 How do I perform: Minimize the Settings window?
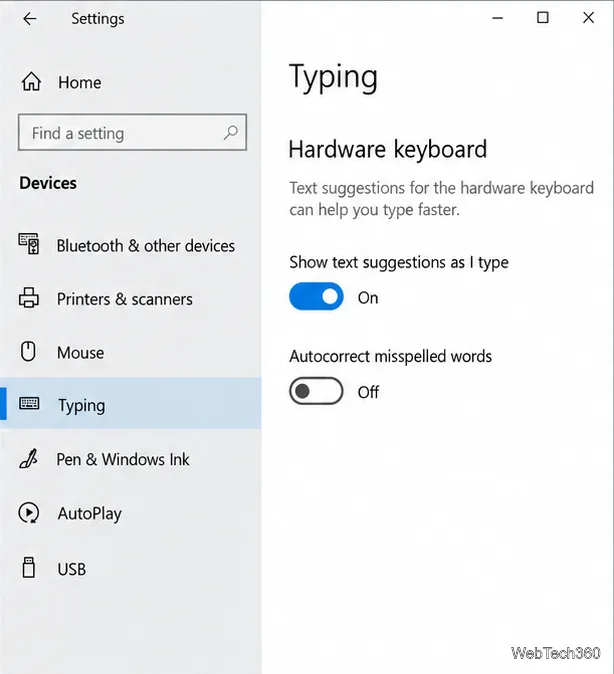point(497,18)
